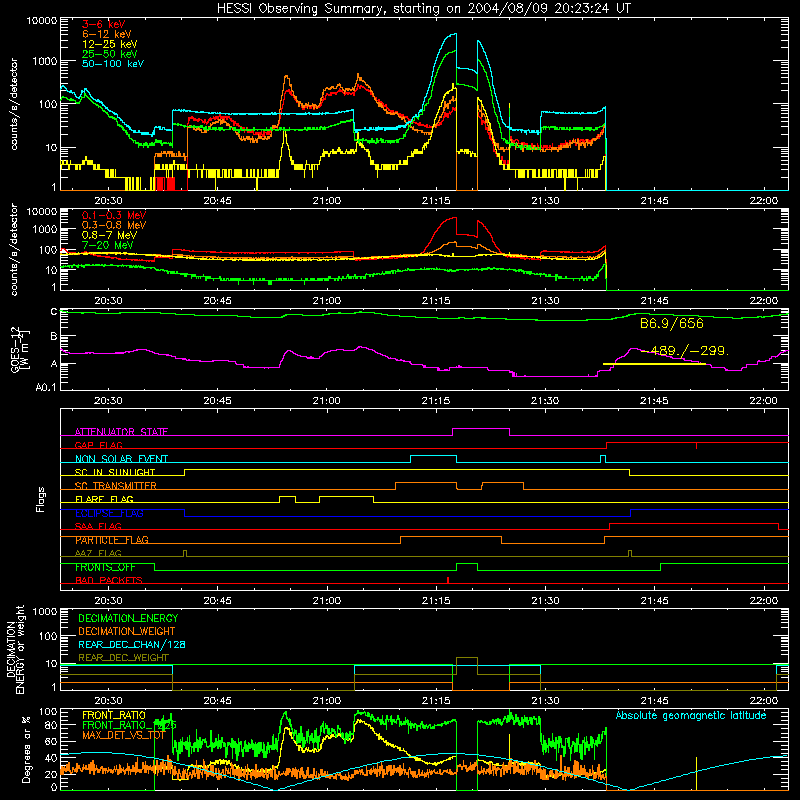Select the green 'FRONT_RATIO_1225' legend label
This screenshot has height=800, width=800.
129,725
